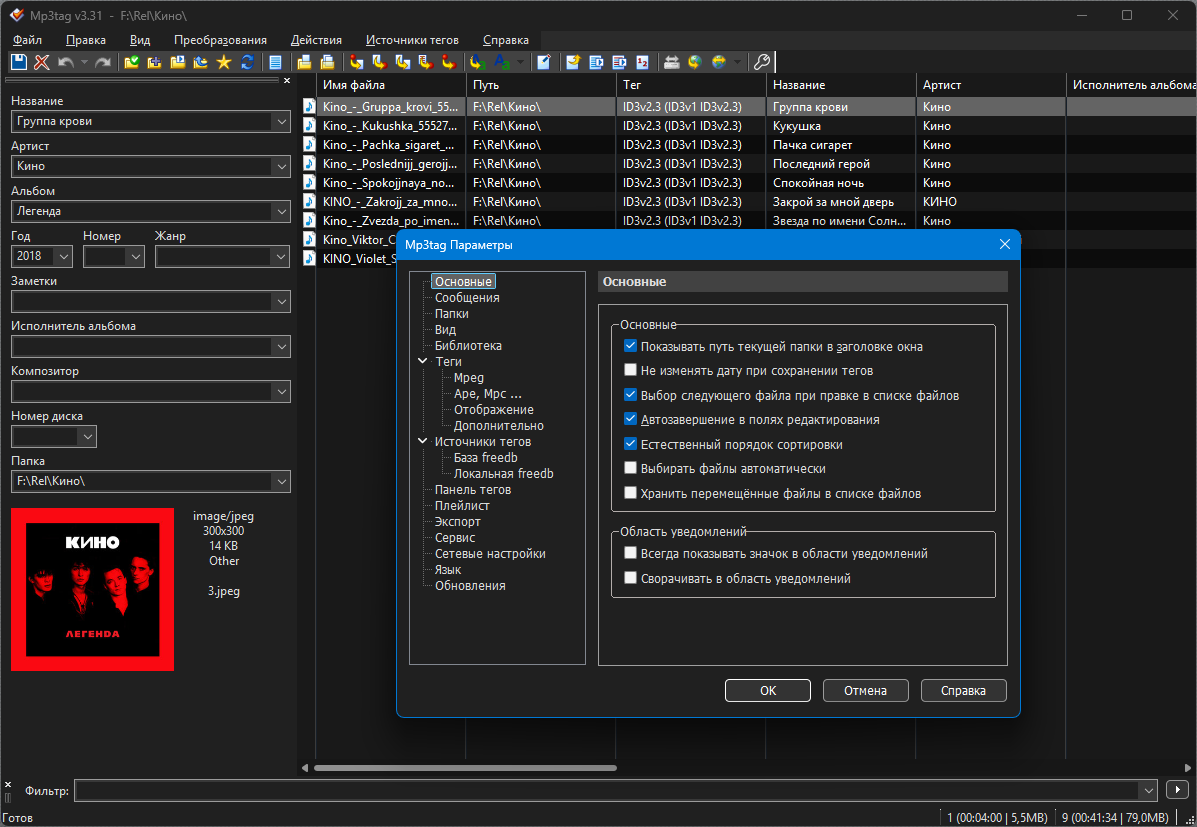The image size is (1197, 827).
Task: Select 'Язык' in the options tree
Action: point(448,570)
